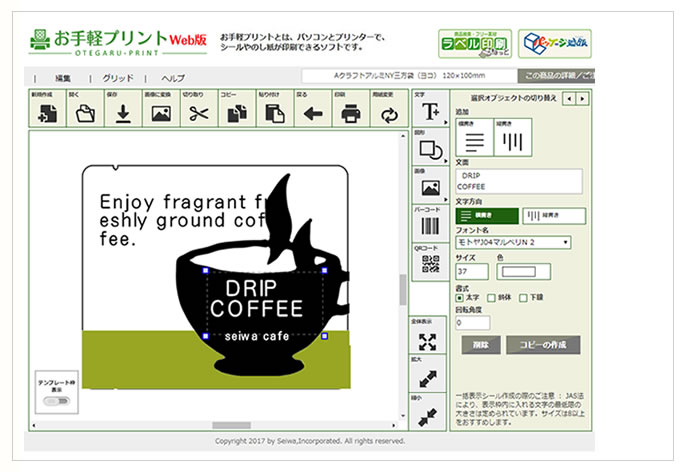Select the 文字 text tool
The height and width of the screenshot is (472, 690).
click(430, 108)
